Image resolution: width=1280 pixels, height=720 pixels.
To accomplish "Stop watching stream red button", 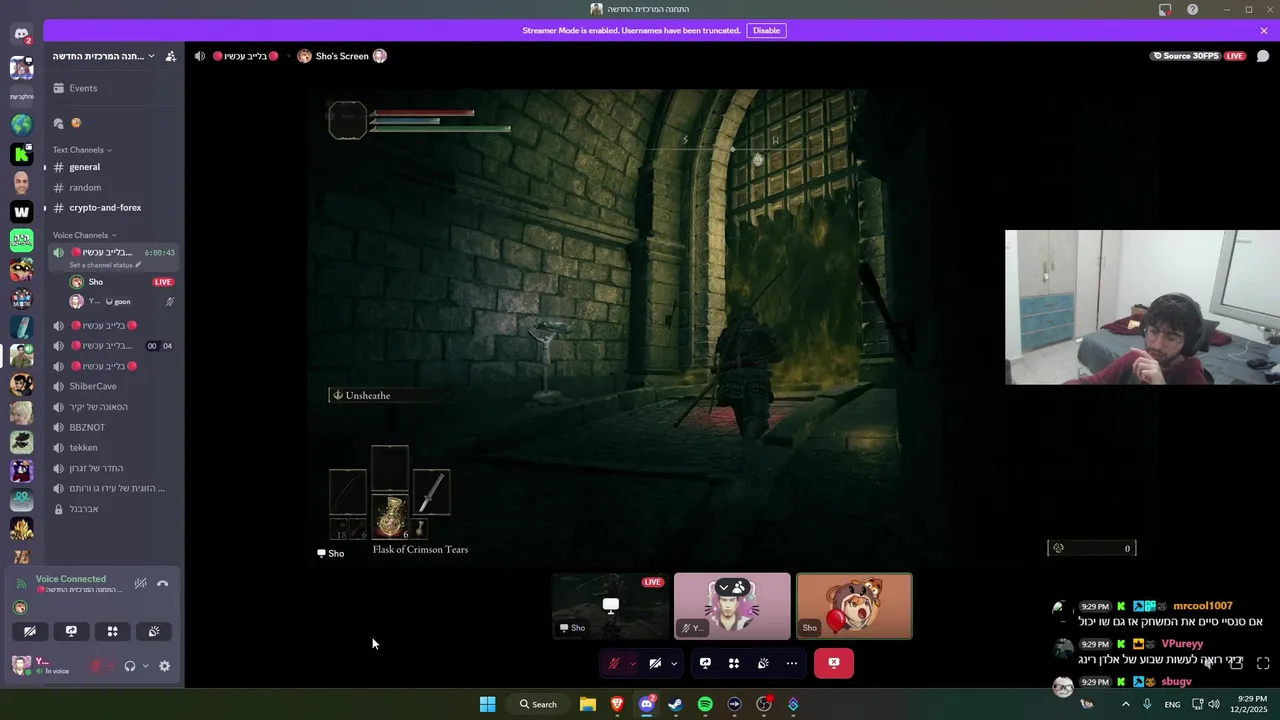I will coord(834,663).
